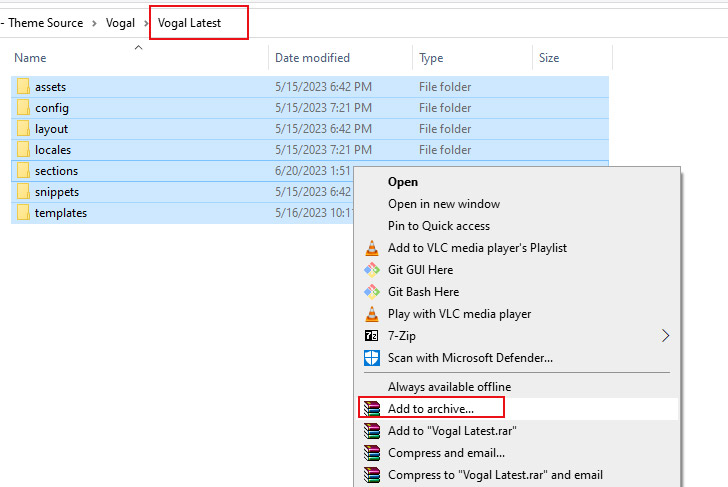Go to Vogal in the breadcrumb path
728x487 pixels.
point(120,23)
